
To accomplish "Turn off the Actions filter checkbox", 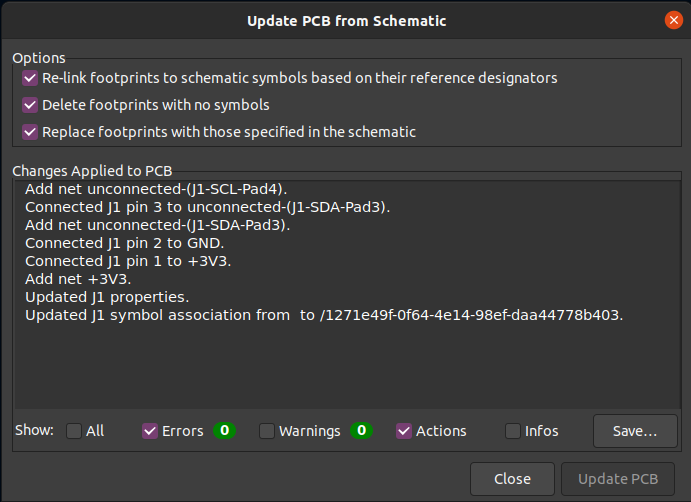I will coord(404,431).
